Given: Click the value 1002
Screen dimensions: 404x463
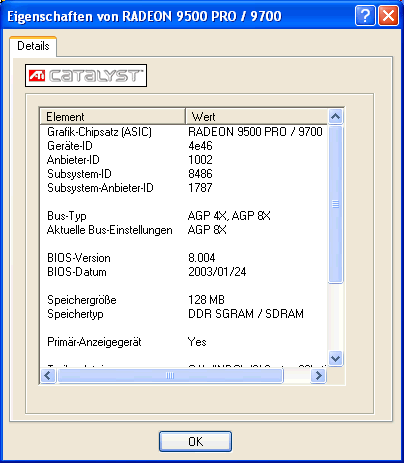Looking at the screenshot, I should click(200, 160).
